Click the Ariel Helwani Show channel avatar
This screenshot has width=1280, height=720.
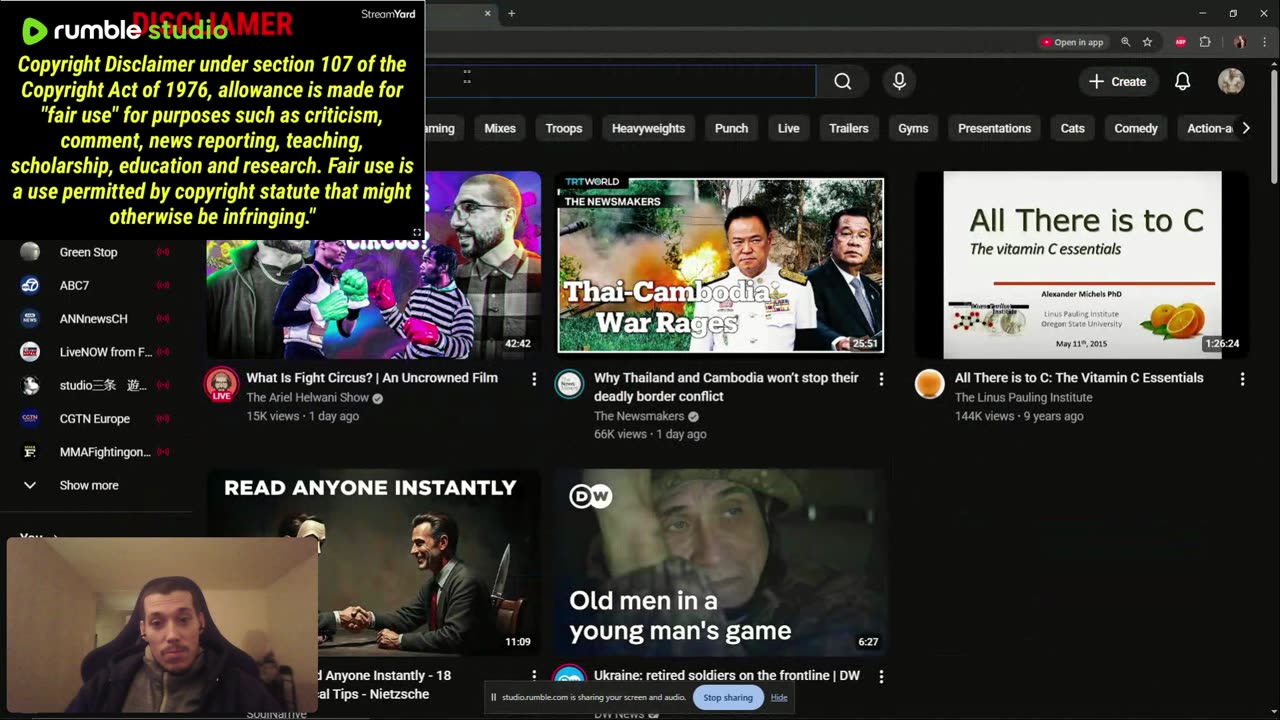tap(222, 385)
